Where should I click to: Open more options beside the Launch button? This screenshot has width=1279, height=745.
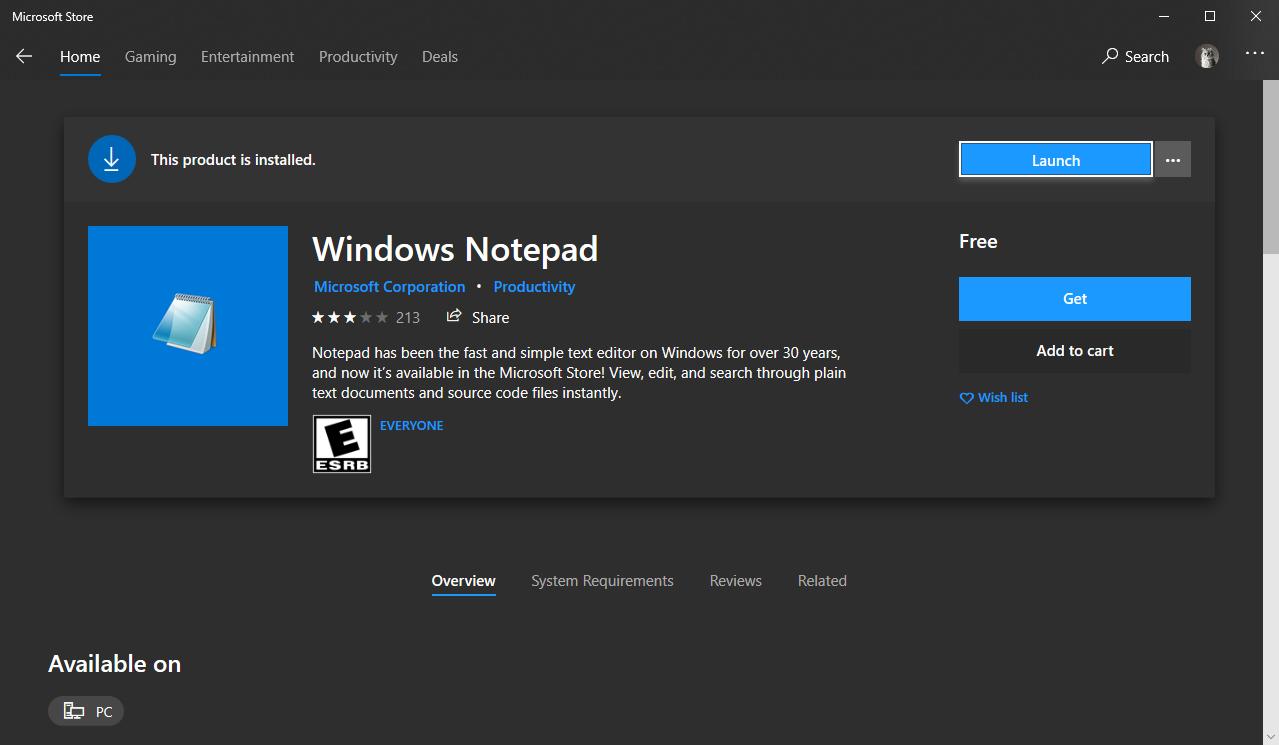tap(1173, 160)
